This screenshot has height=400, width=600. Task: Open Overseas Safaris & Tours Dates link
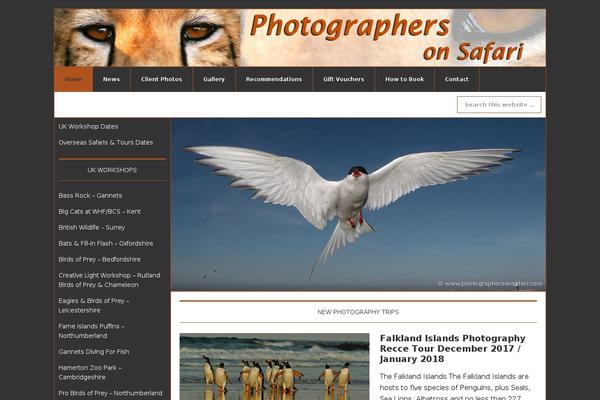tap(106, 142)
